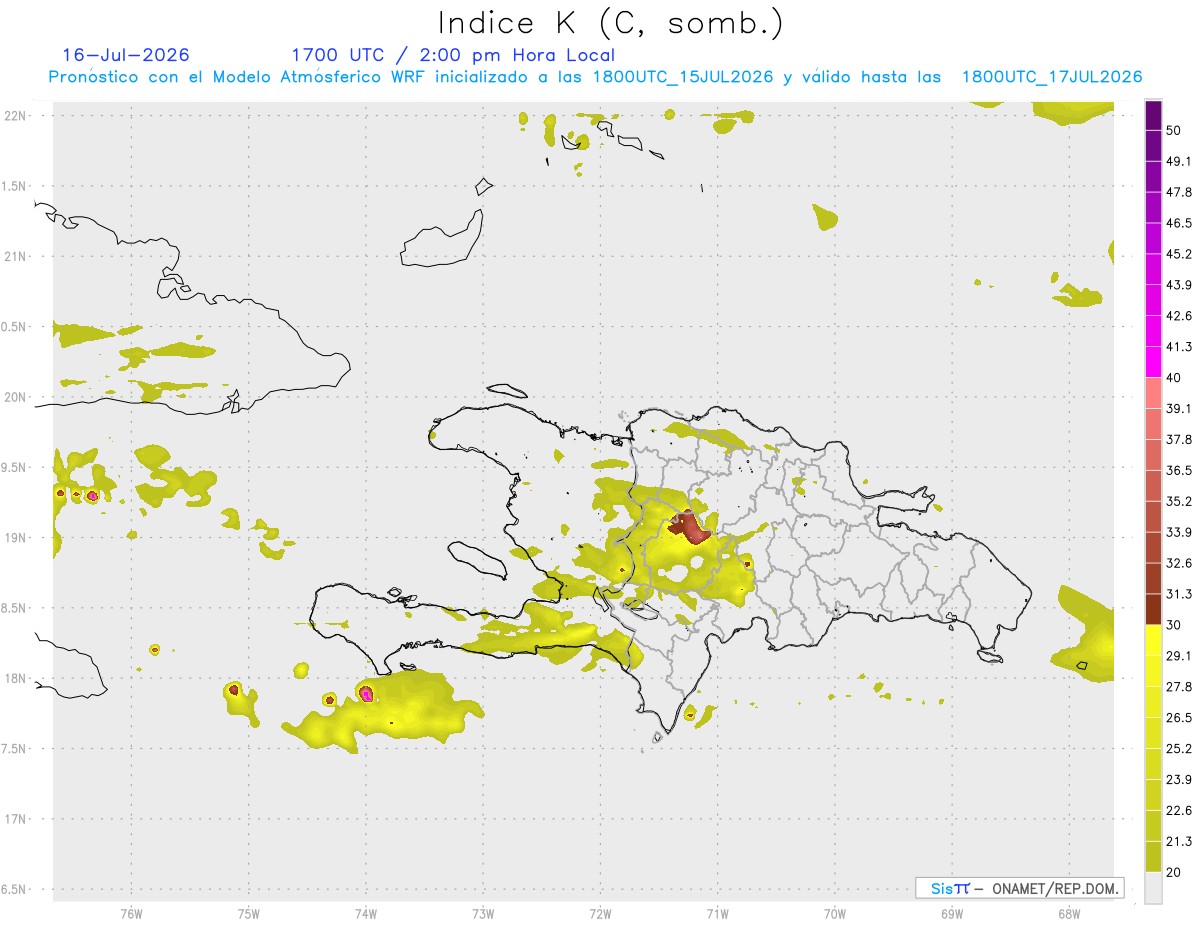Click the "74W" longitude label
The image size is (1200, 927).
[x=366, y=914]
